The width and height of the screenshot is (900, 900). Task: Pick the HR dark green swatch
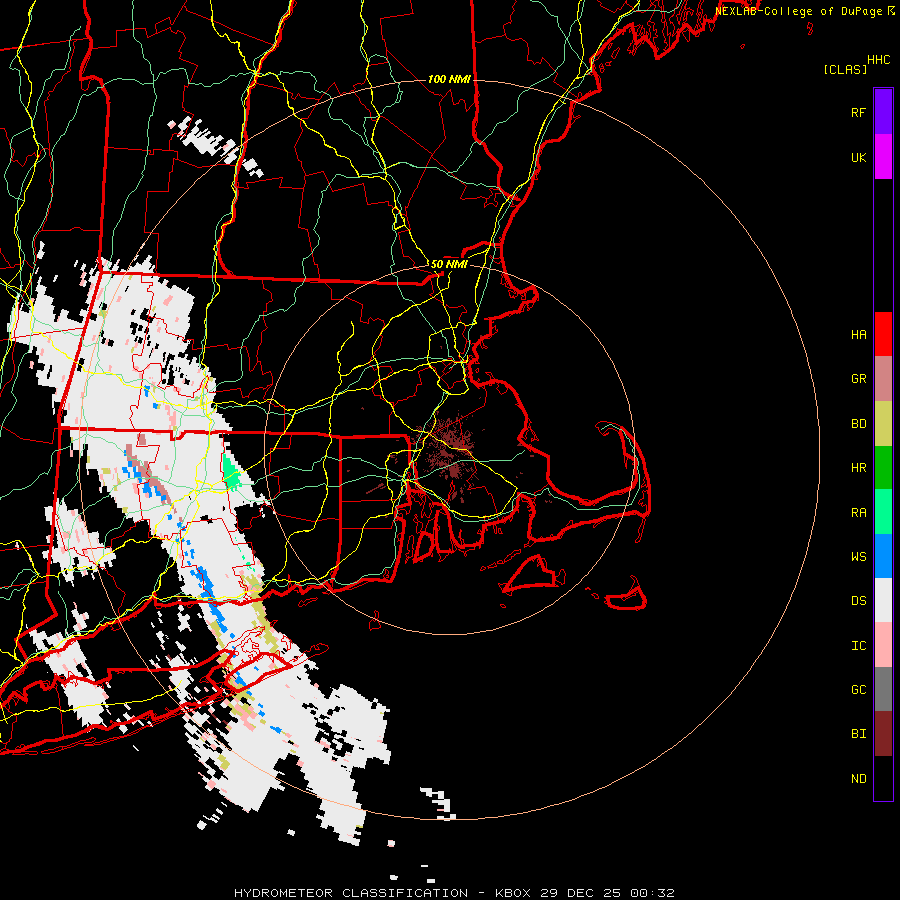pyautogui.click(x=883, y=468)
